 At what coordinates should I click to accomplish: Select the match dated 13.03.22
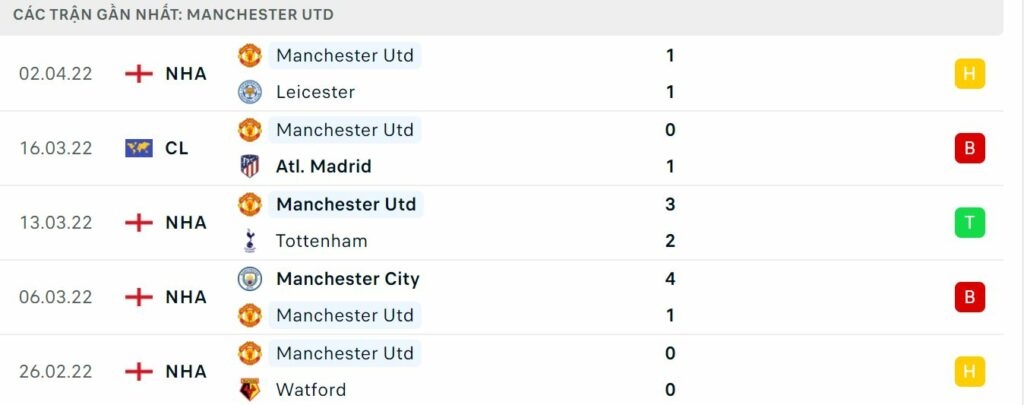tap(56, 222)
